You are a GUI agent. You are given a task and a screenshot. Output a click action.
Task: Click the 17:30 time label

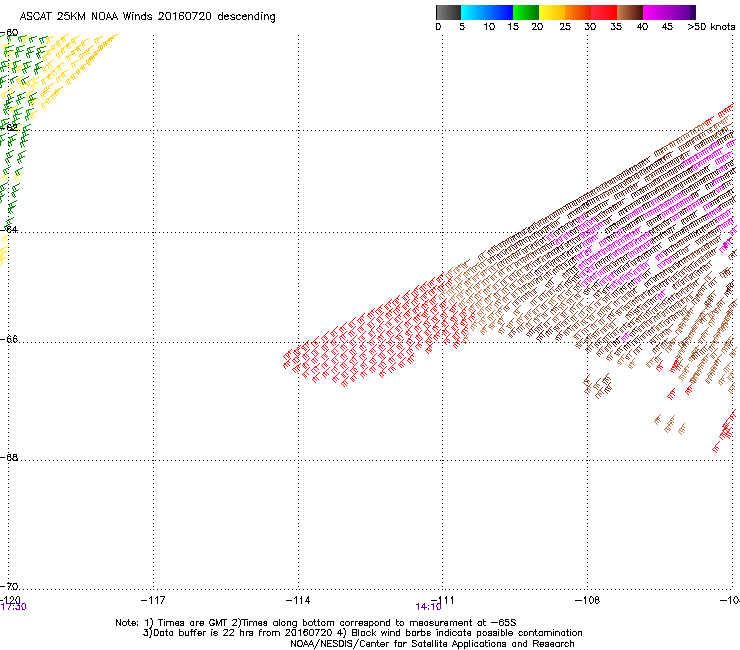click(x=14, y=607)
